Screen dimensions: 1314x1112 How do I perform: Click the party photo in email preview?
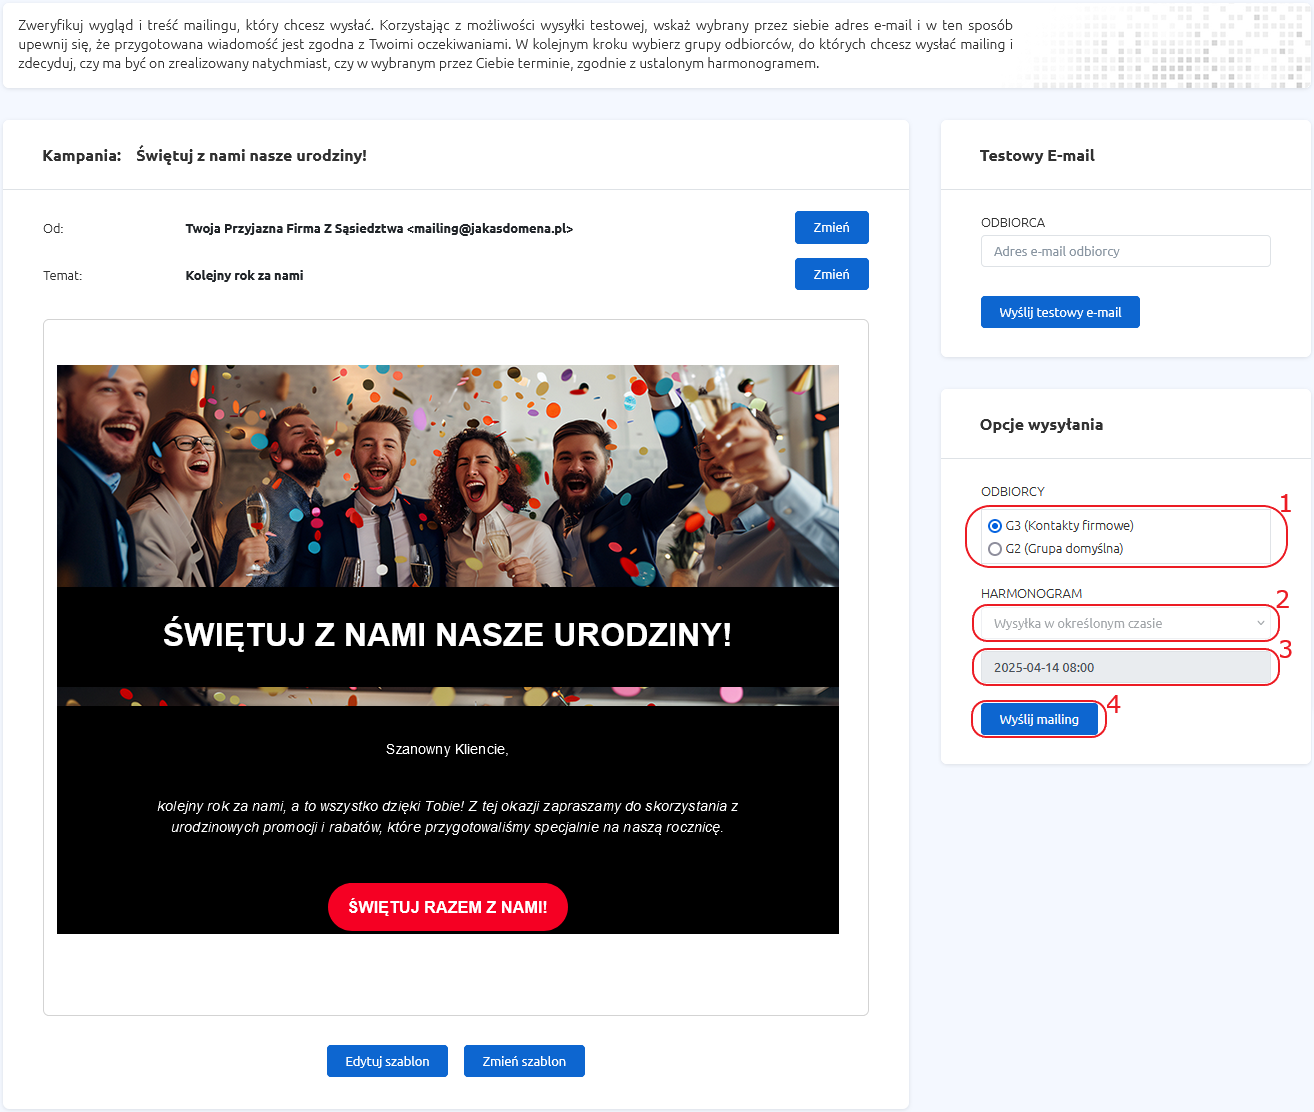[x=448, y=476]
